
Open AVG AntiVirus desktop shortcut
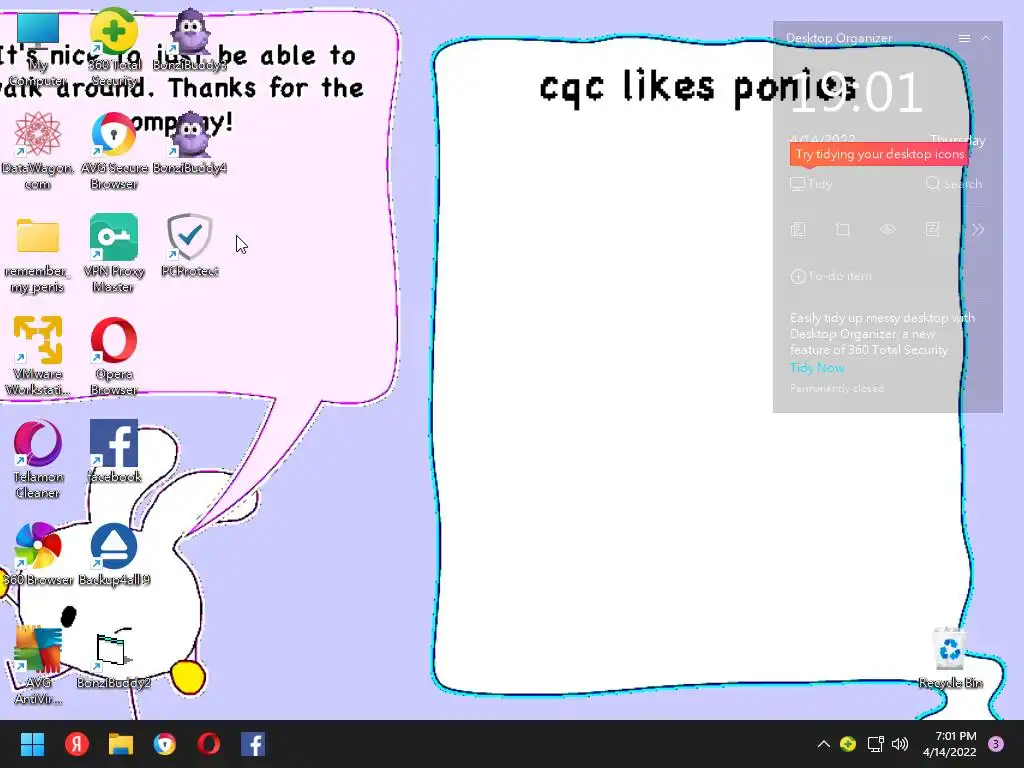point(37,666)
